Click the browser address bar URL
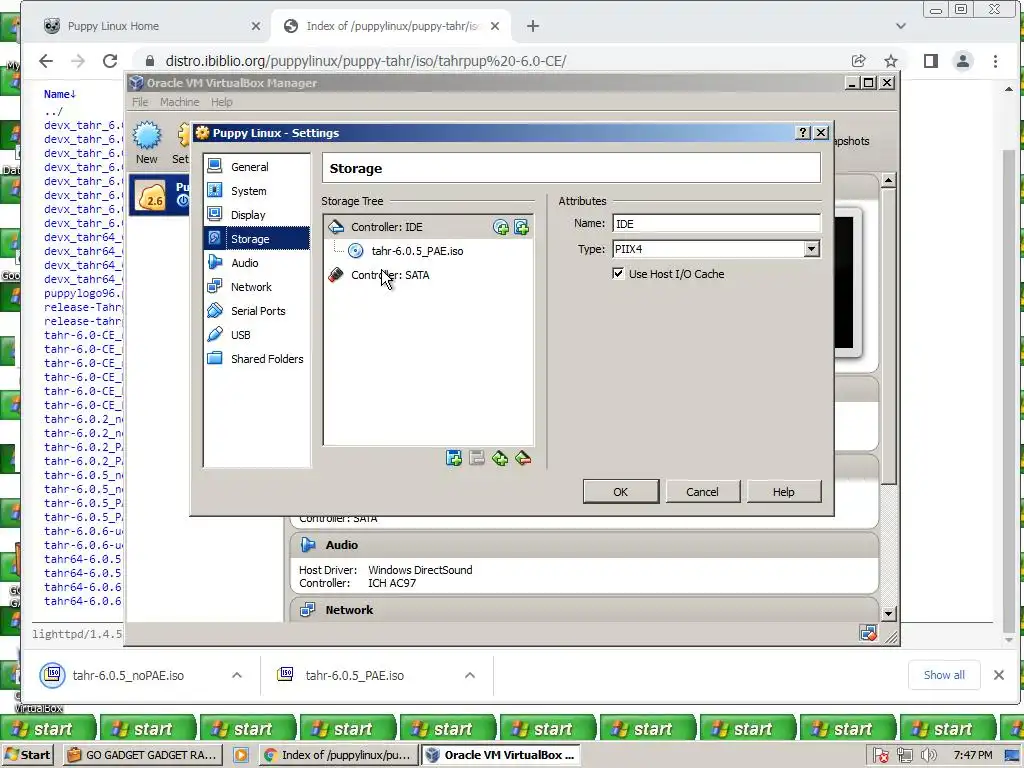1024x768 pixels. [x=366, y=61]
